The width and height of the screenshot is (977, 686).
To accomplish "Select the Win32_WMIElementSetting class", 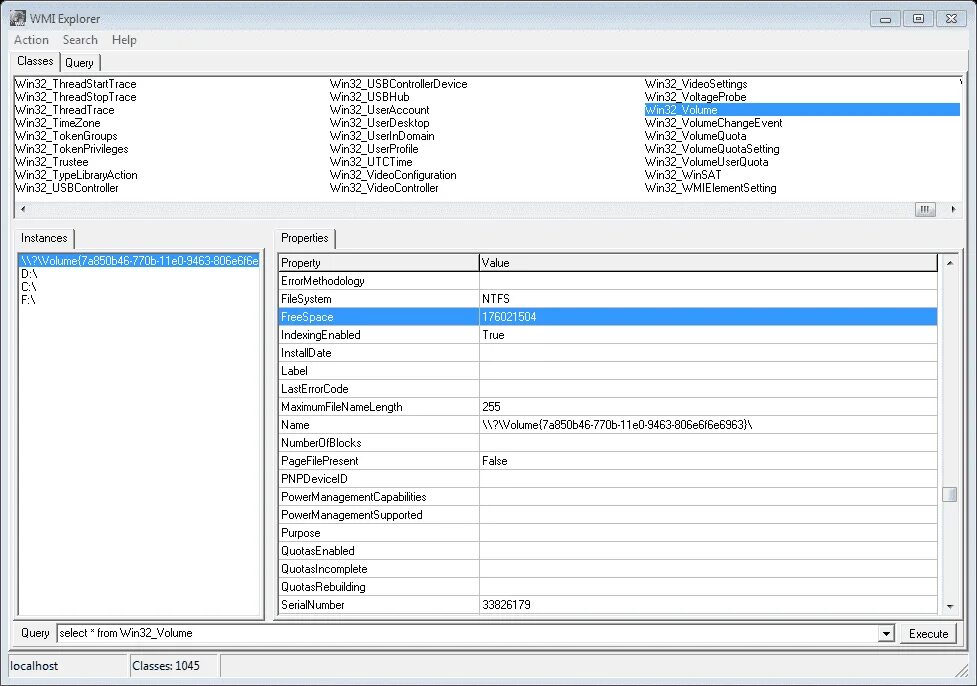I will click(710, 188).
